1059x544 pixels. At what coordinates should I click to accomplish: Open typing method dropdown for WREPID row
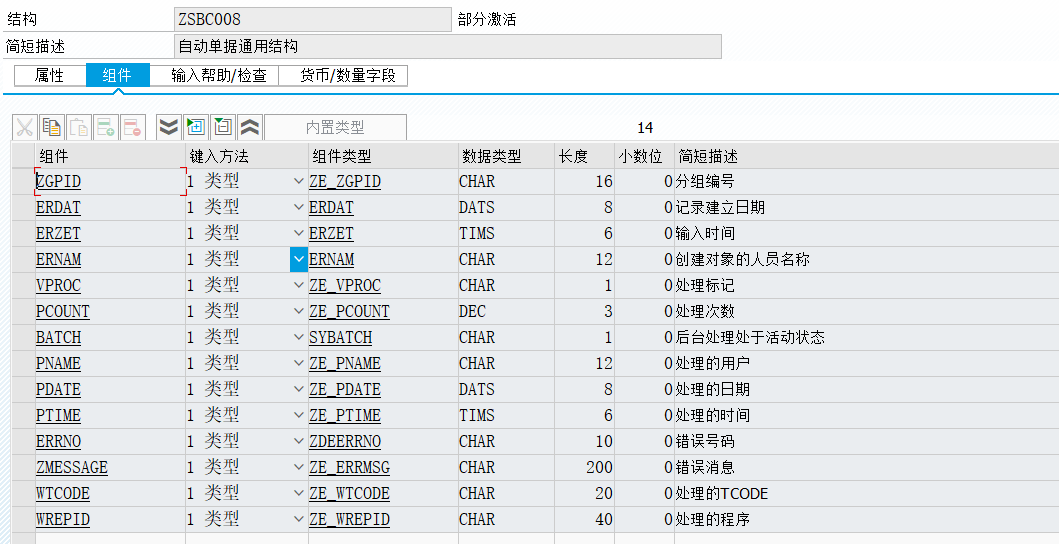pyautogui.click(x=299, y=520)
